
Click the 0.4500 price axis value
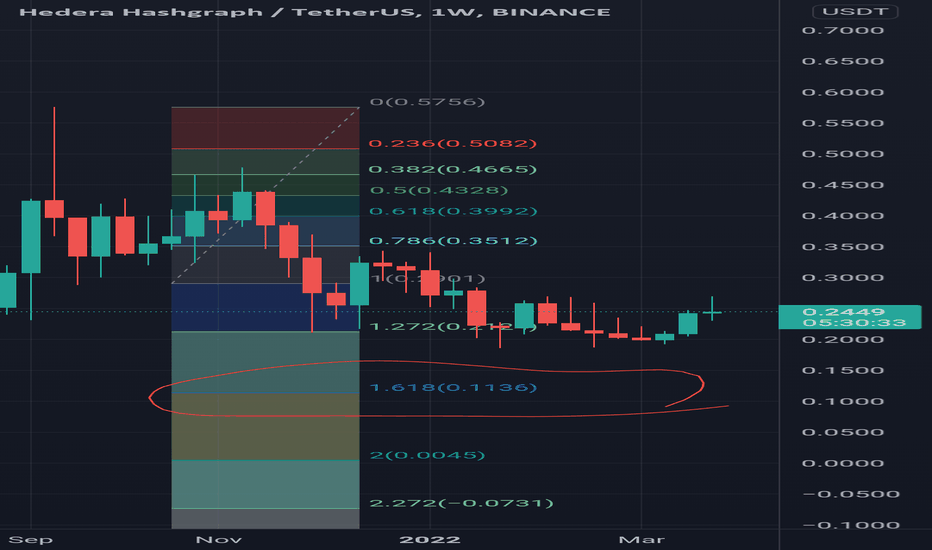click(x=843, y=185)
